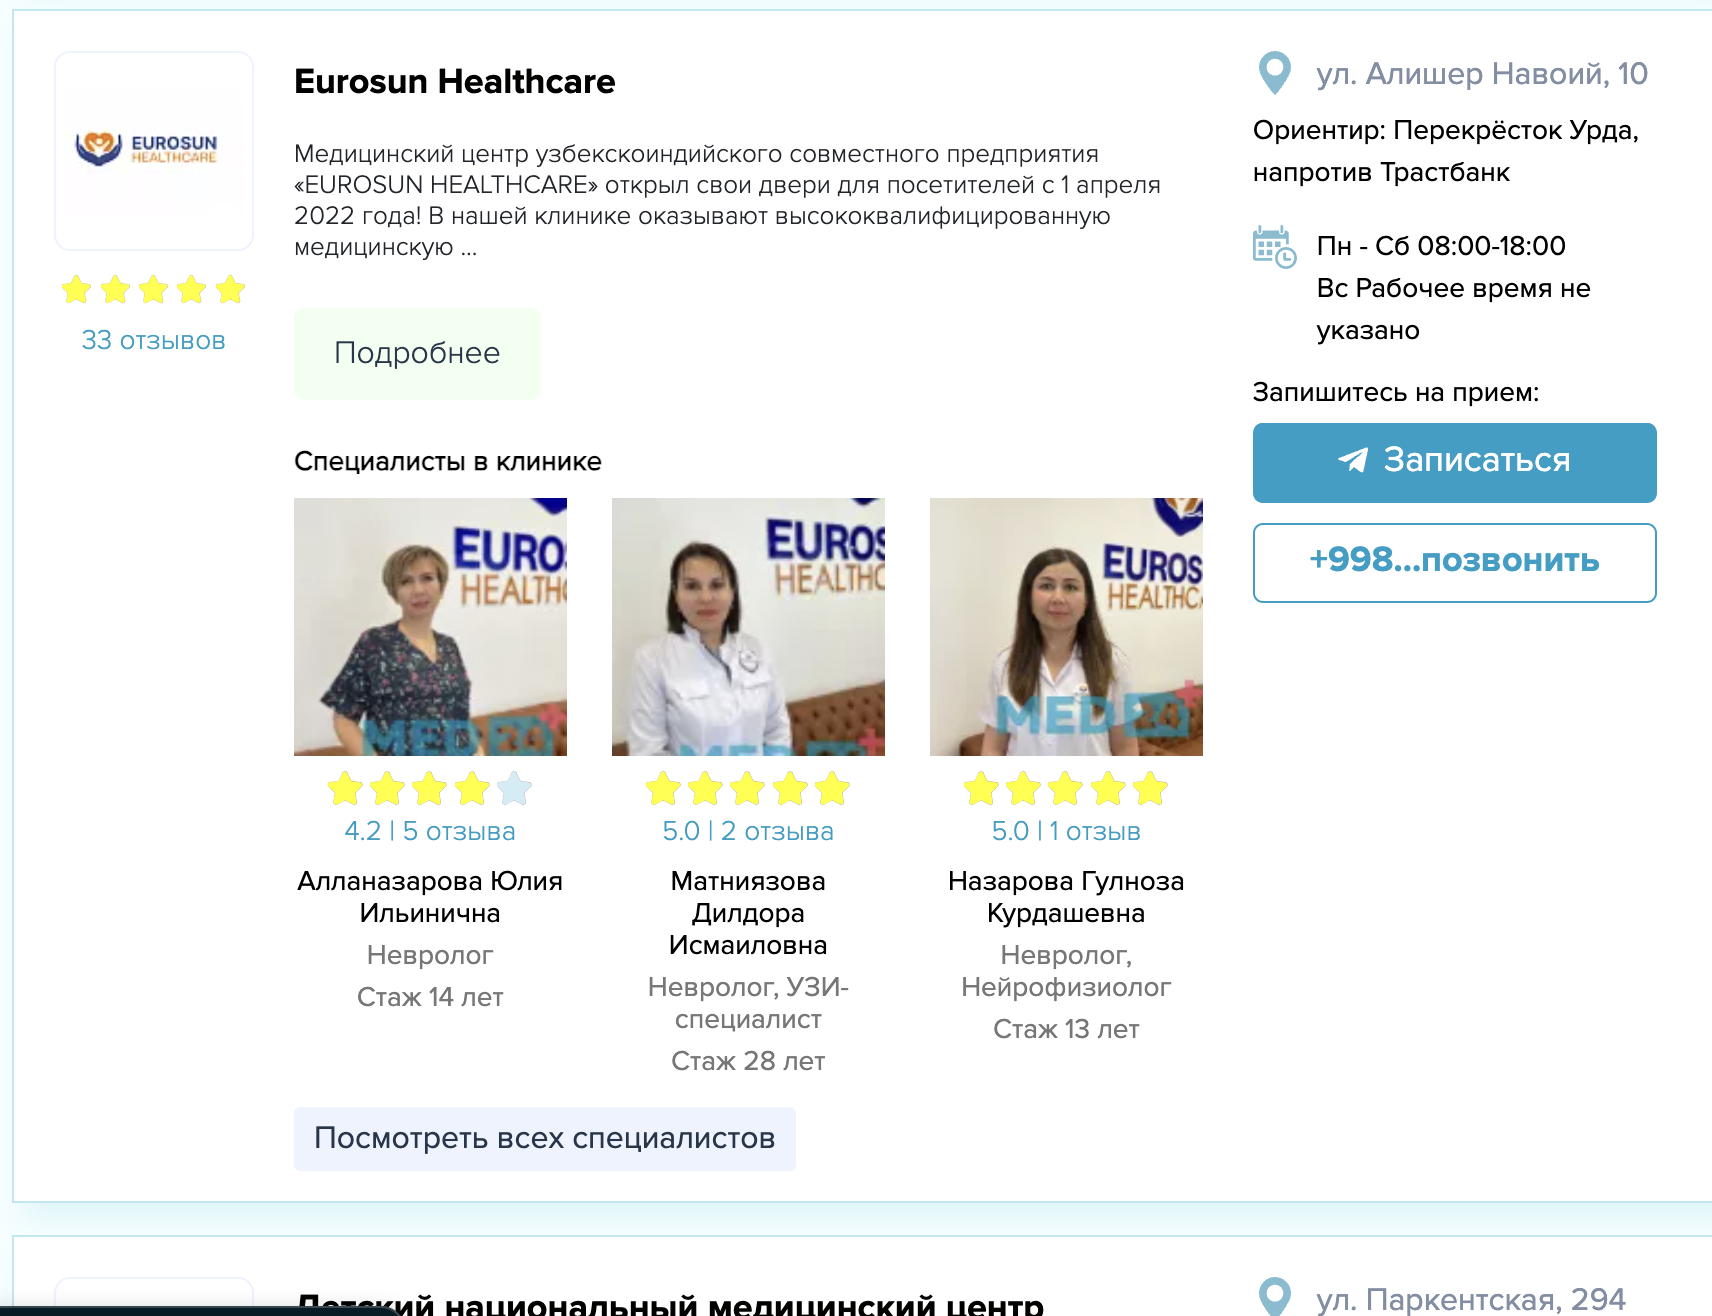Screen dimensions: 1712x1316
Task: Click the Невролог, Нейрофизиолог specialty text
Action: click(1066, 971)
